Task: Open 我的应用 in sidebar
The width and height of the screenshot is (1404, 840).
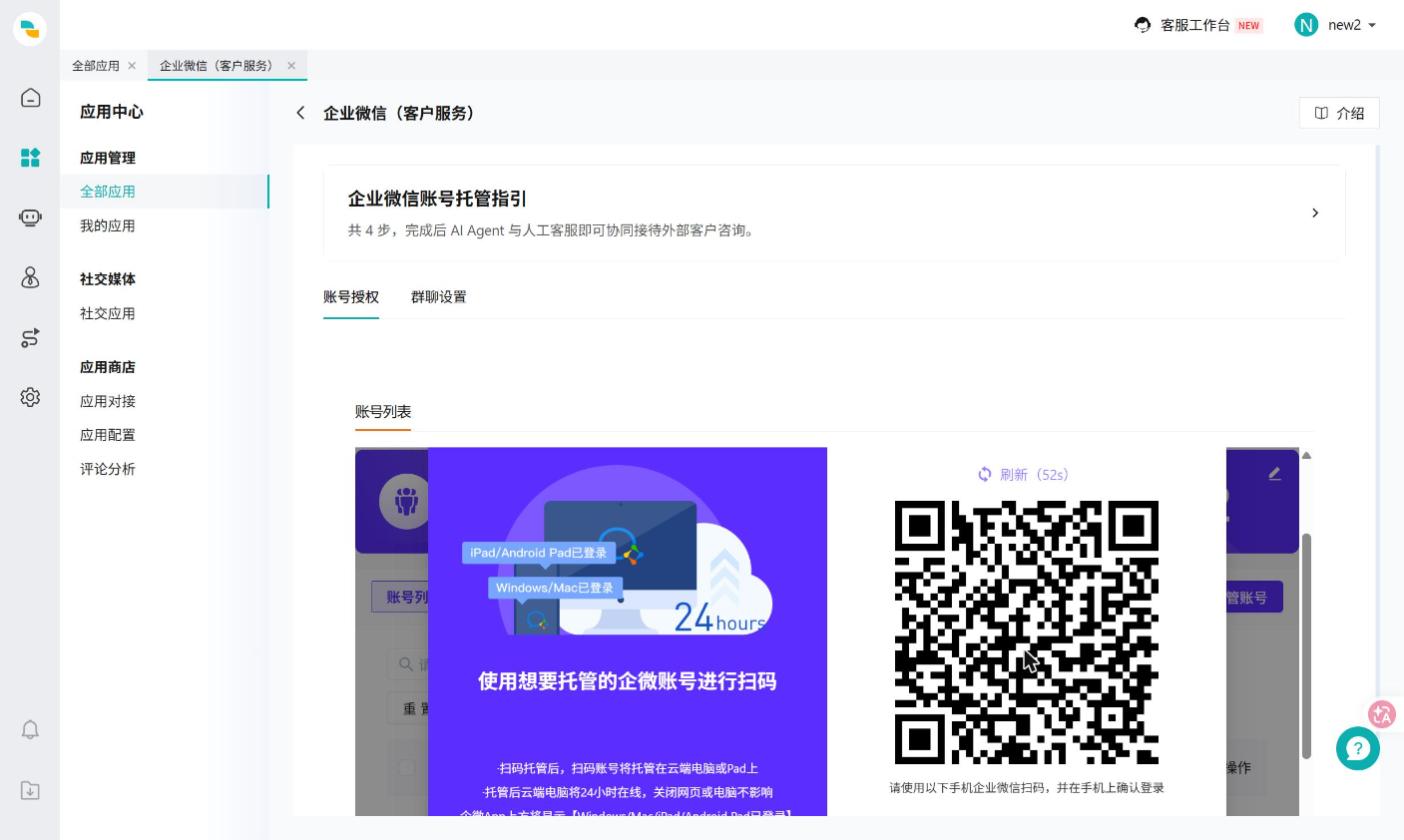Action: [108, 226]
